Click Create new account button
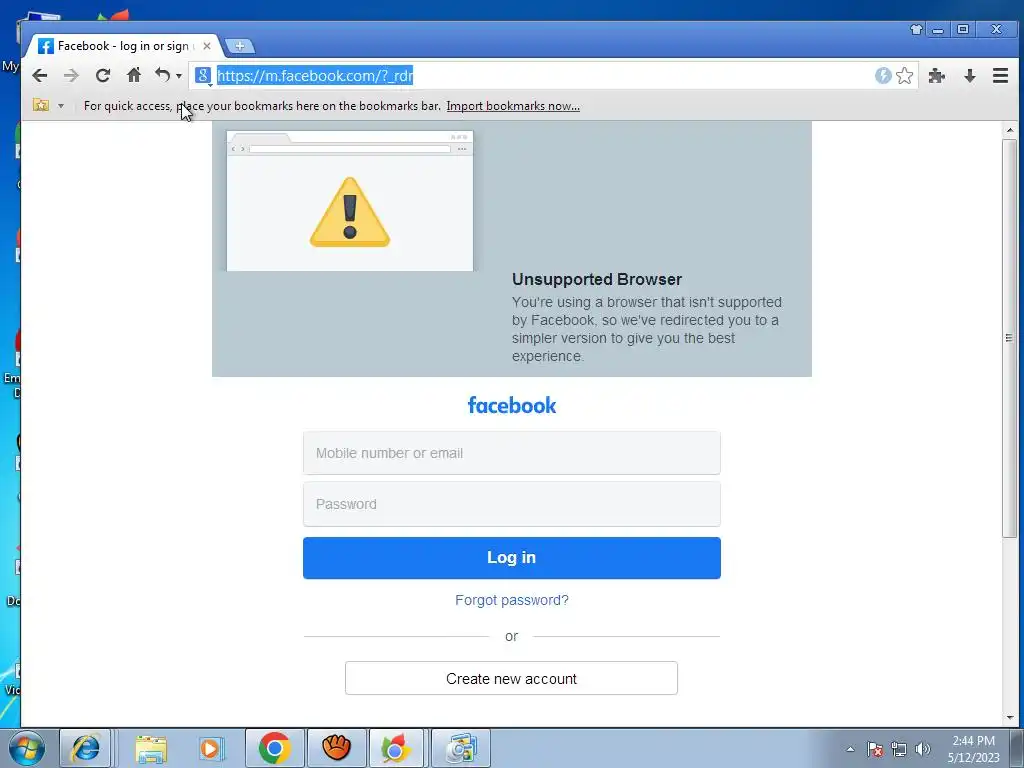The height and width of the screenshot is (768, 1024). coord(511,678)
